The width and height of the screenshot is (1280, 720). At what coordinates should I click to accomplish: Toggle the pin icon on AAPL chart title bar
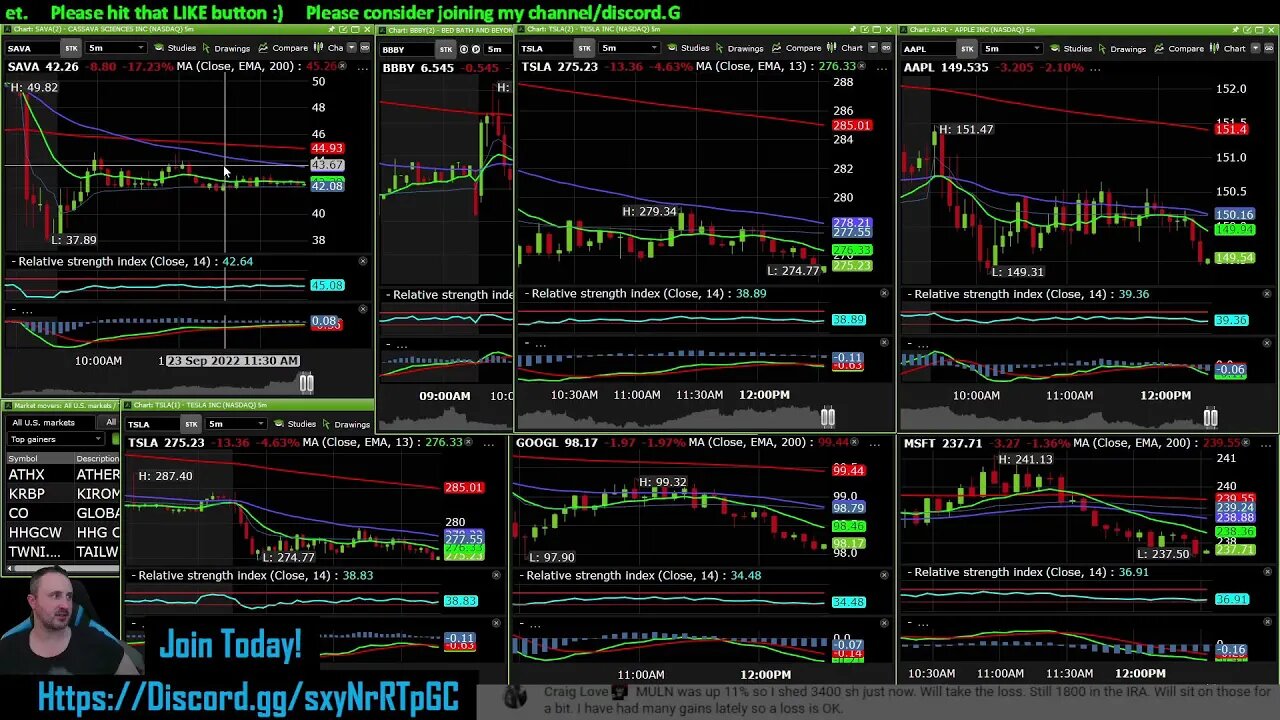[1236, 30]
